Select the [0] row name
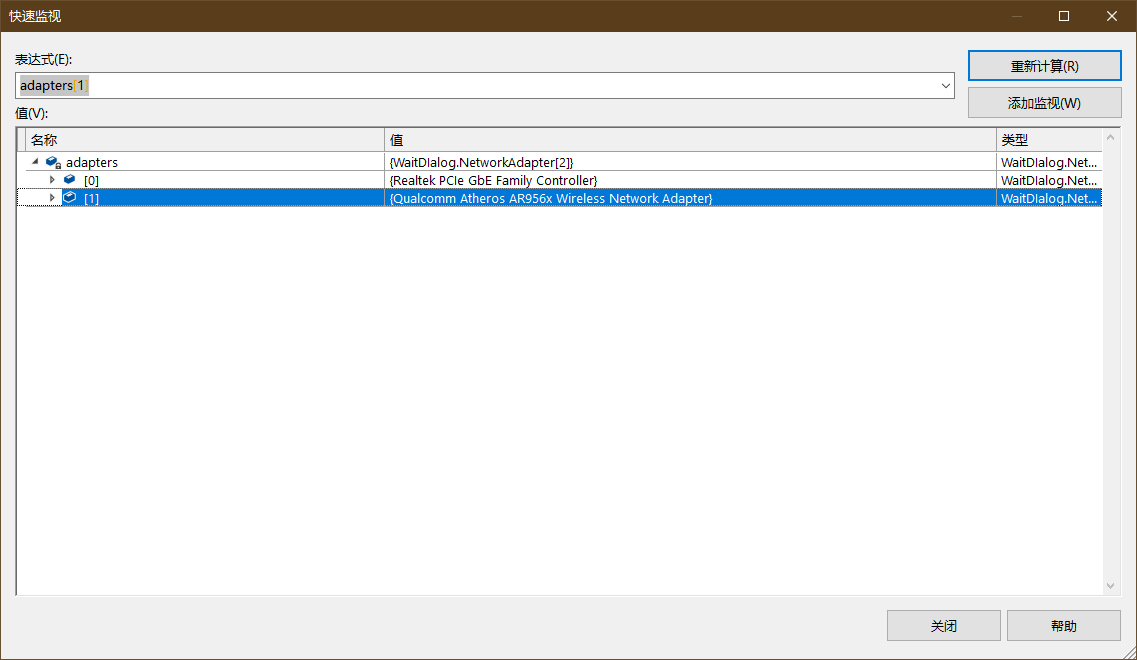1137x660 pixels. tap(91, 180)
